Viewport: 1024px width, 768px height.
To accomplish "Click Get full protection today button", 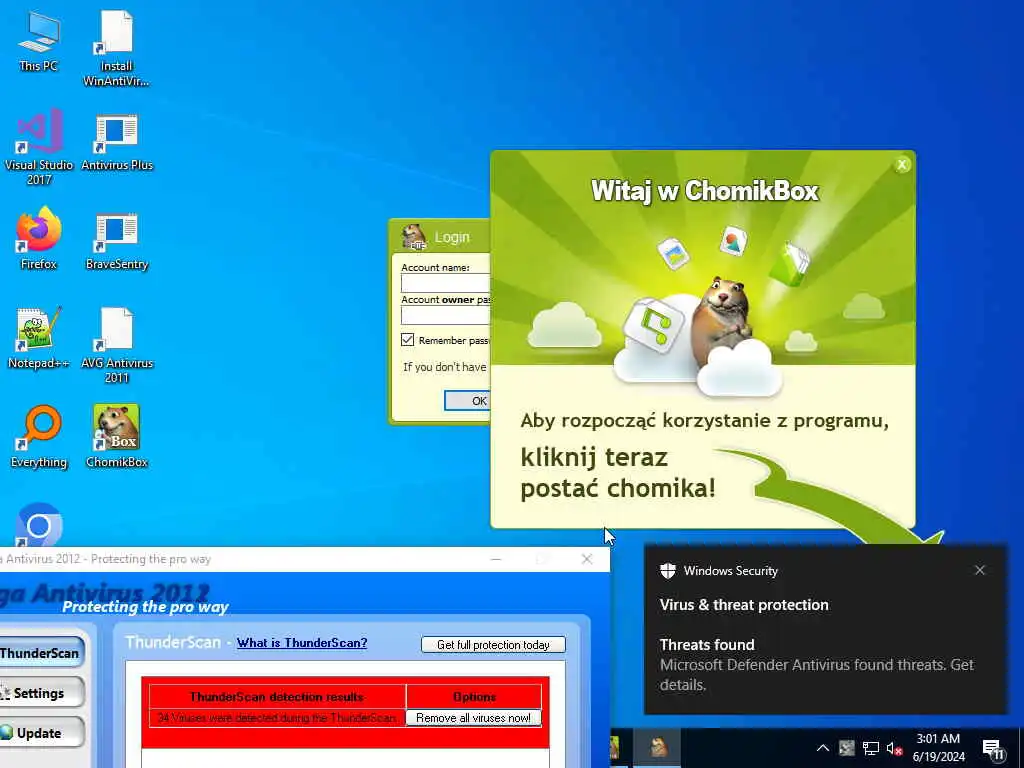I will (x=493, y=645).
